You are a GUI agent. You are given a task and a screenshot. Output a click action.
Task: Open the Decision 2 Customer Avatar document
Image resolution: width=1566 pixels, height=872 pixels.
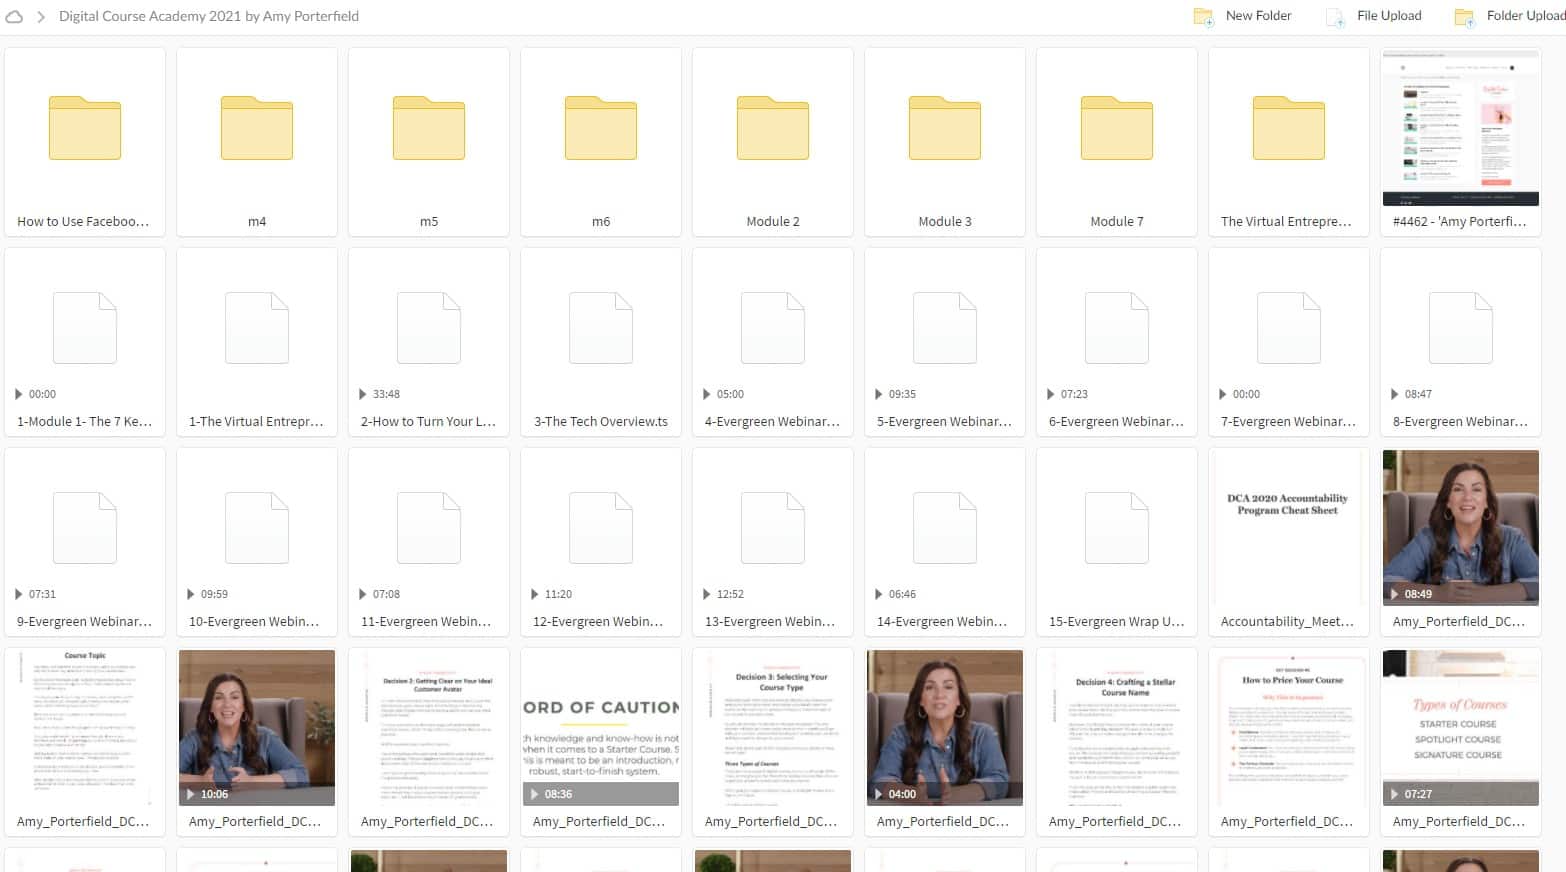(429, 728)
